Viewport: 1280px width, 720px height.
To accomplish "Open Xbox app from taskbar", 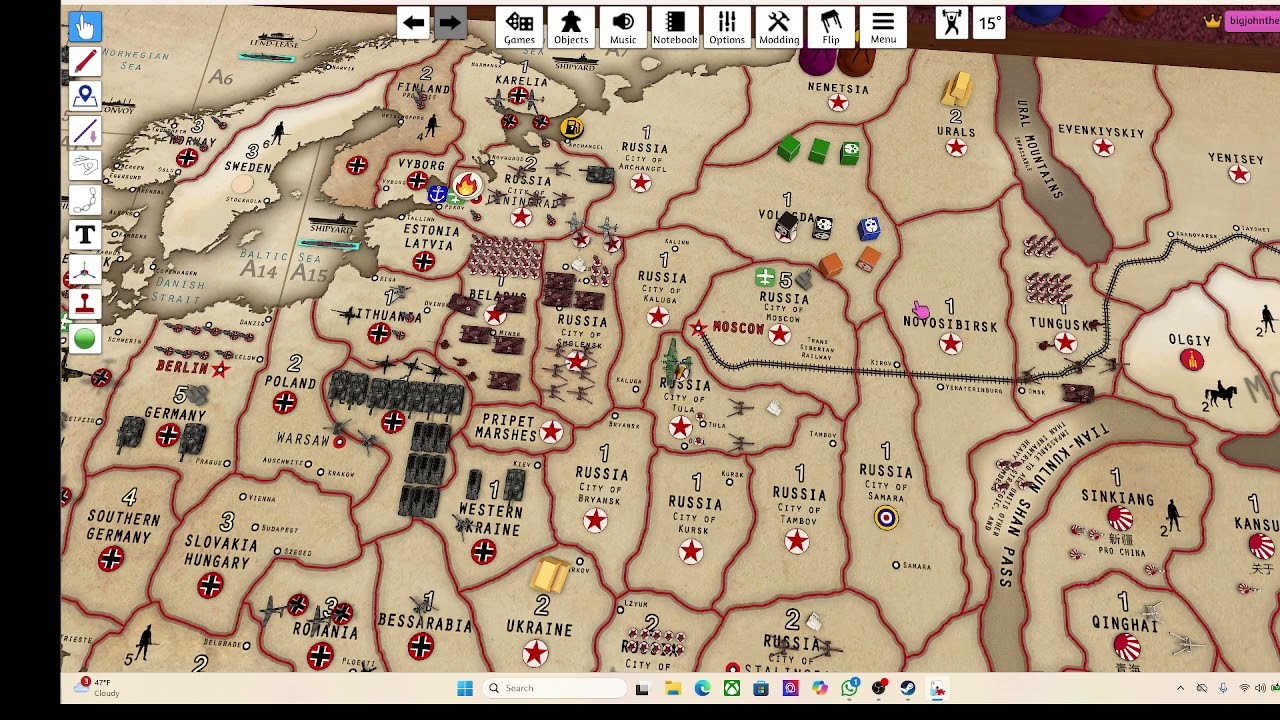I will pos(732,688).
